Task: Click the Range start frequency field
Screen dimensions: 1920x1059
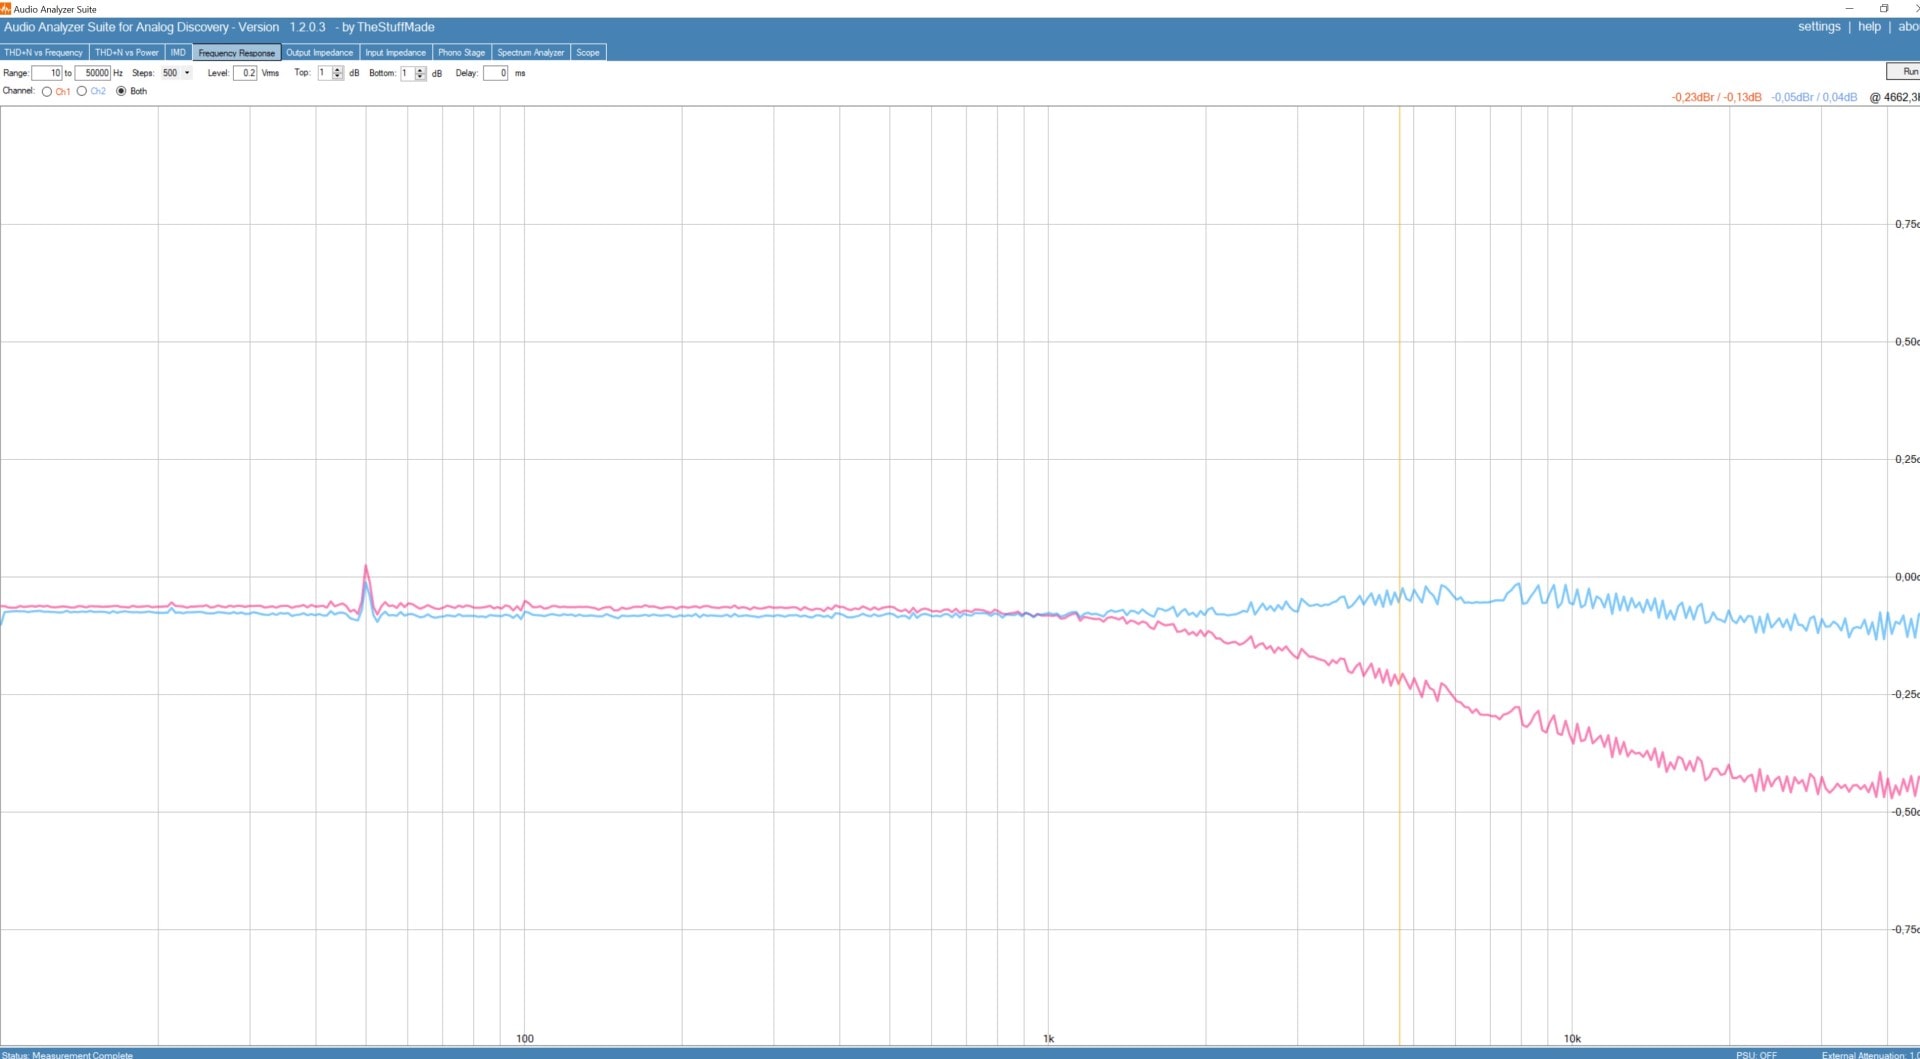Action: point(47,73)
